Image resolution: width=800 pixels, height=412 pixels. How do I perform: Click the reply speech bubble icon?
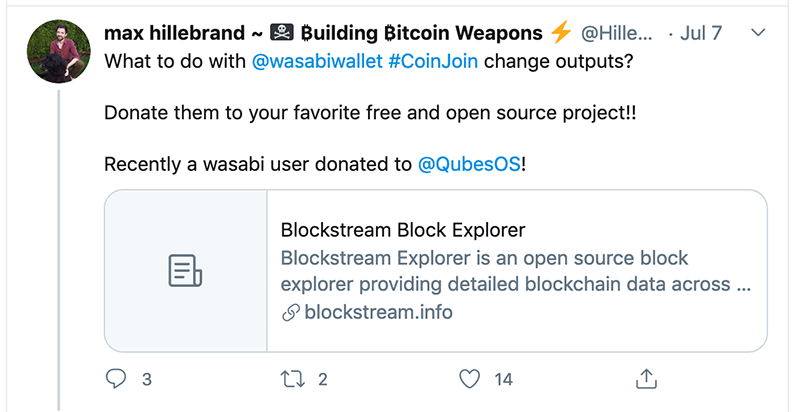(116, 379)
